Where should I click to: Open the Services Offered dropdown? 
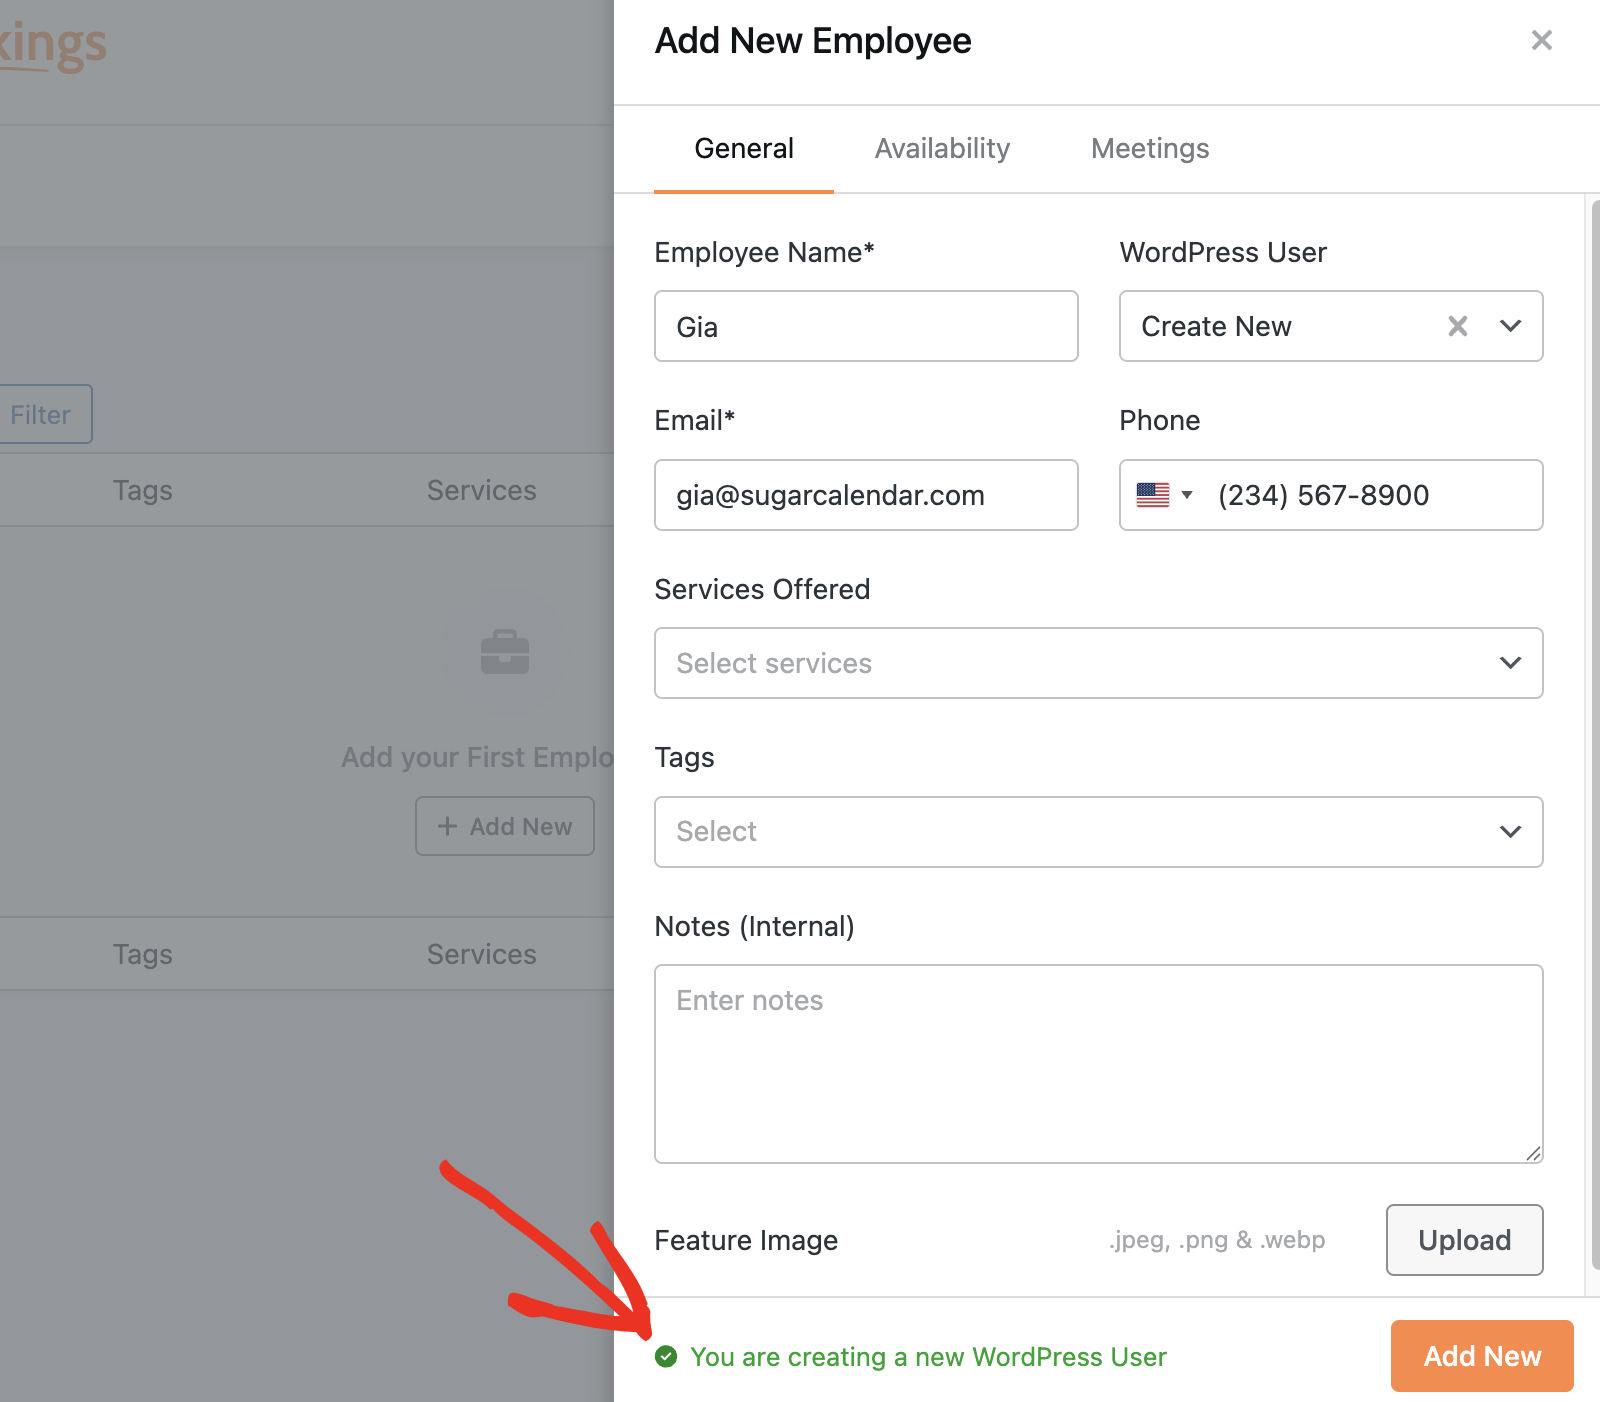(x=1098, y=663)
